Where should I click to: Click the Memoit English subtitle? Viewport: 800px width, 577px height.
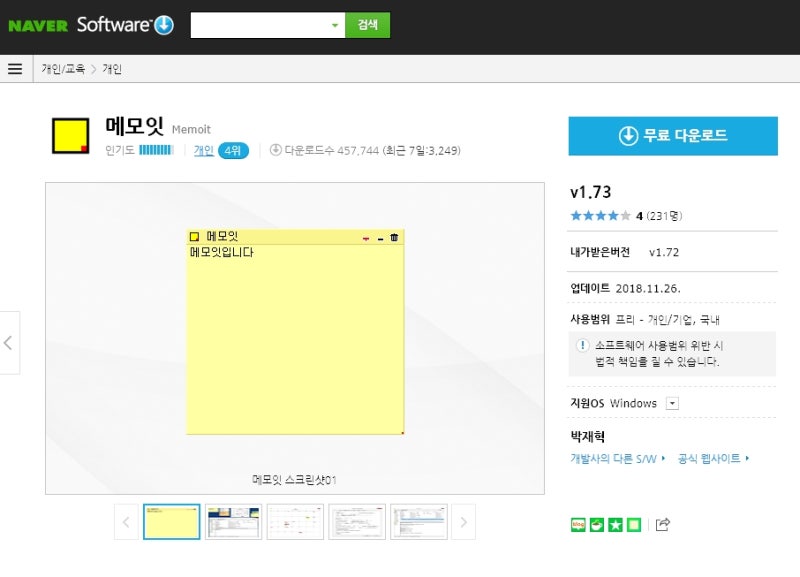[191, 130]
